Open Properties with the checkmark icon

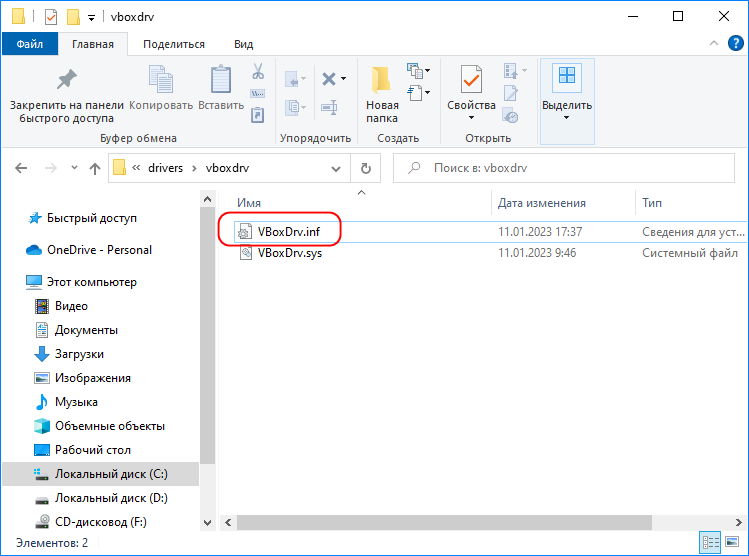click(471, 79)
